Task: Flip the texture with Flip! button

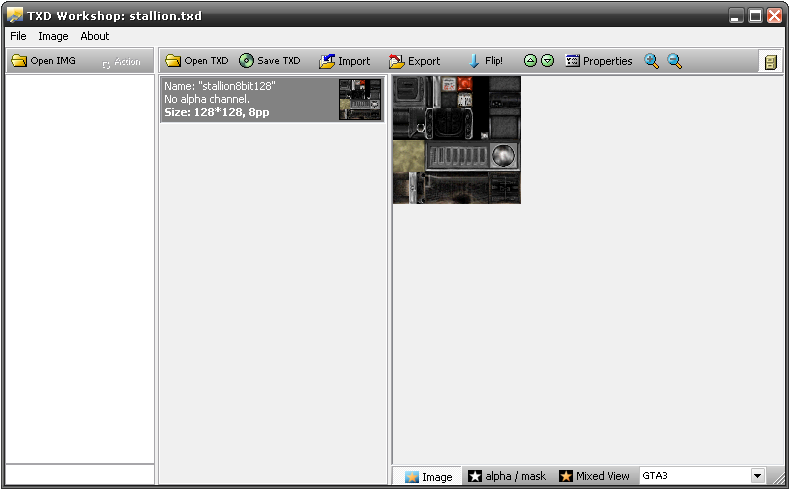Action: point(485,61)
